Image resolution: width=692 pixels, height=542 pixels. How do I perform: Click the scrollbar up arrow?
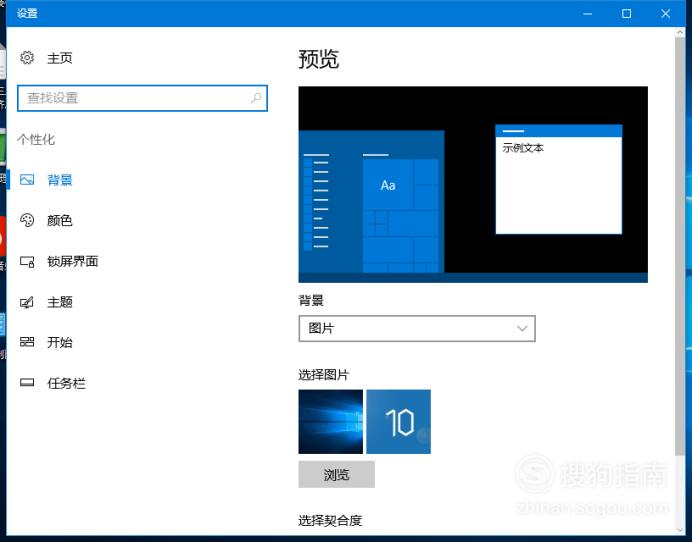click(680, 33)
